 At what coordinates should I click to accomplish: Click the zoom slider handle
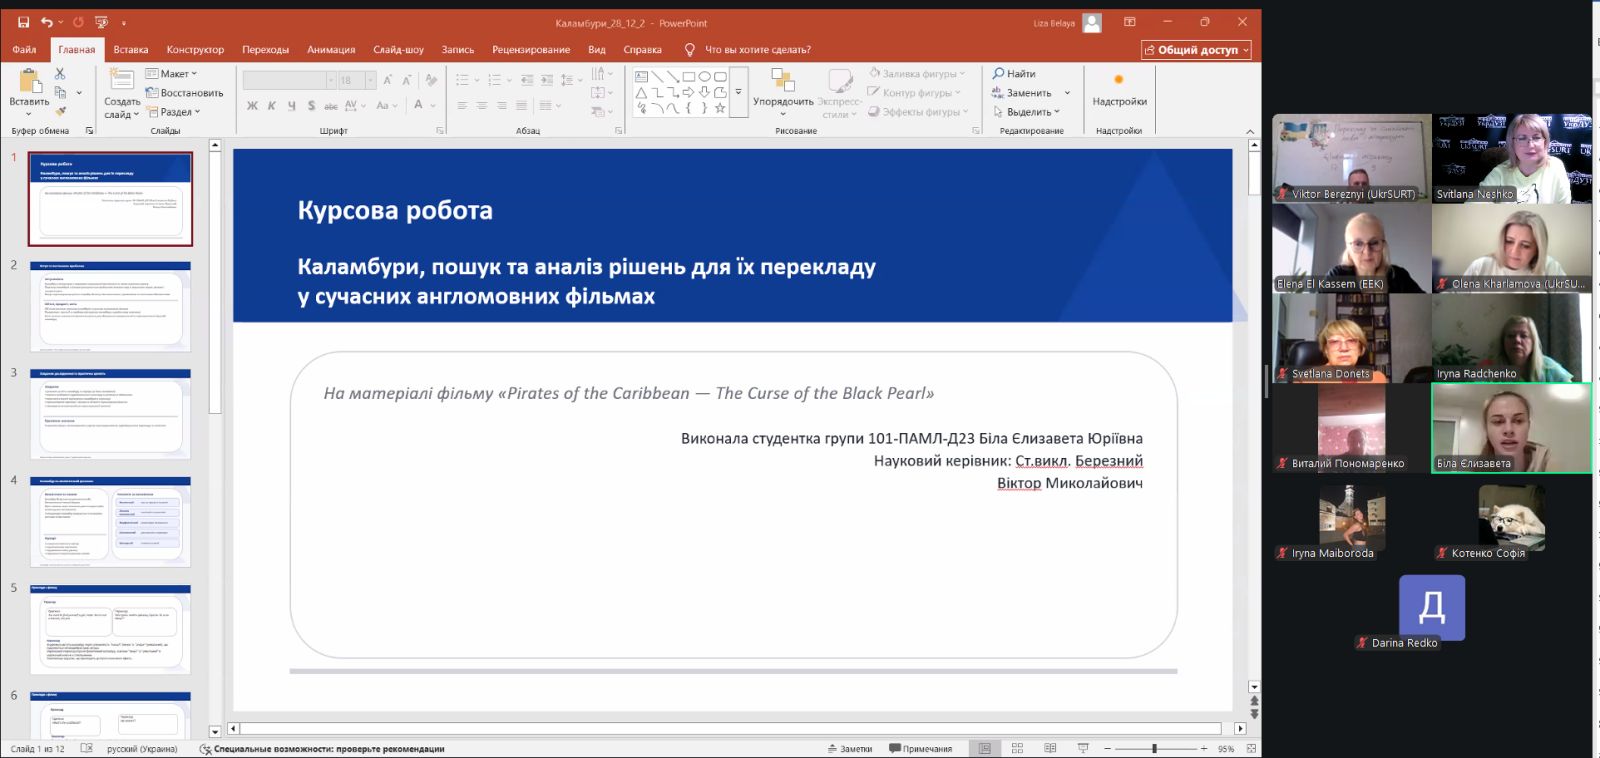[1154, 748]
